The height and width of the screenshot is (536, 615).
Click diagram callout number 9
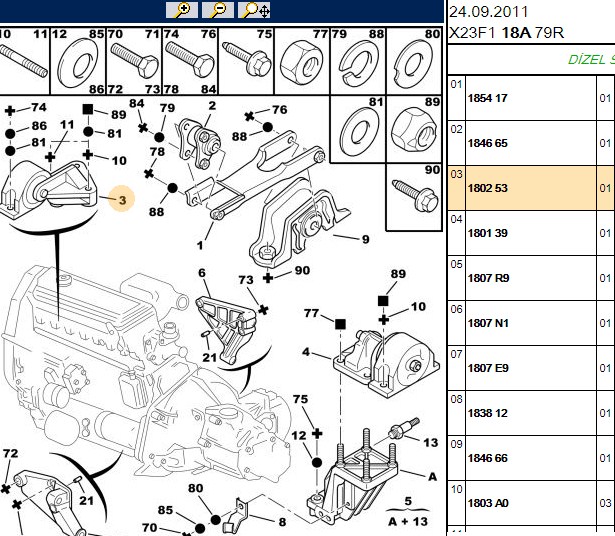tap(365, 239)
